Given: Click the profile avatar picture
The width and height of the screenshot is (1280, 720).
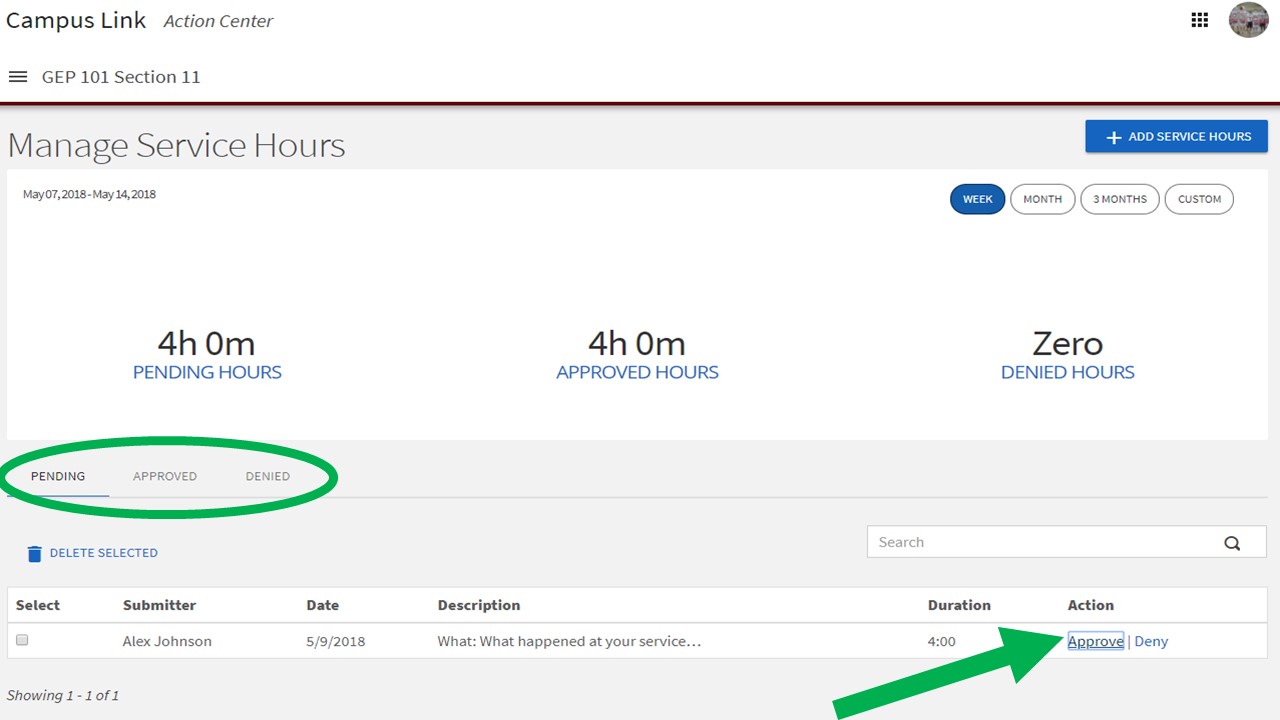Looking at the screenshot, I should [x=1248, y=20].
